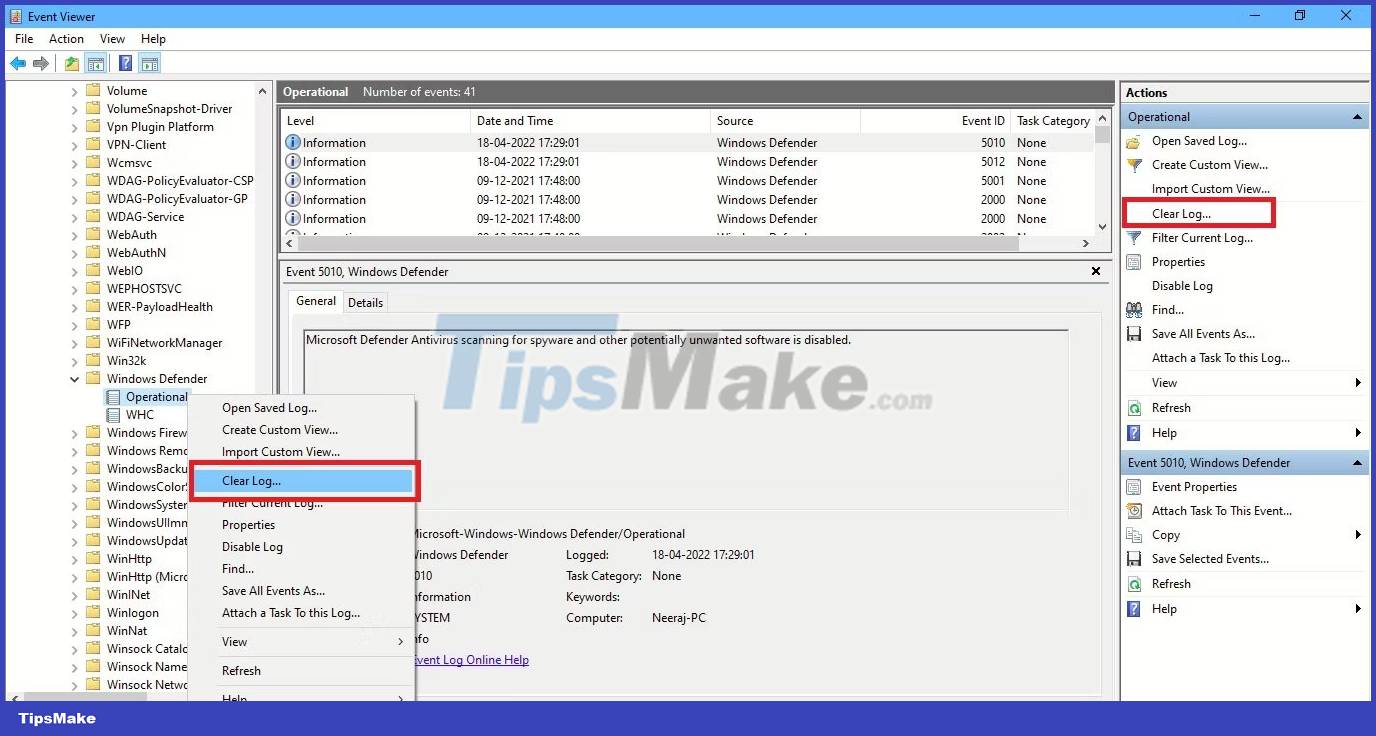
Task: Click the Show/Hide Console Tree toolbar icon
Action: pyautogui.click(x=96, y=63)
